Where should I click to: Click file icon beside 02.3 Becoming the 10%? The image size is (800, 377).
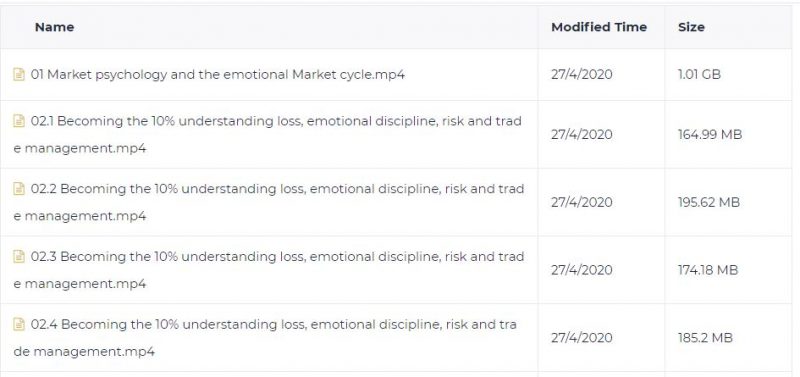tap(19, 257)
